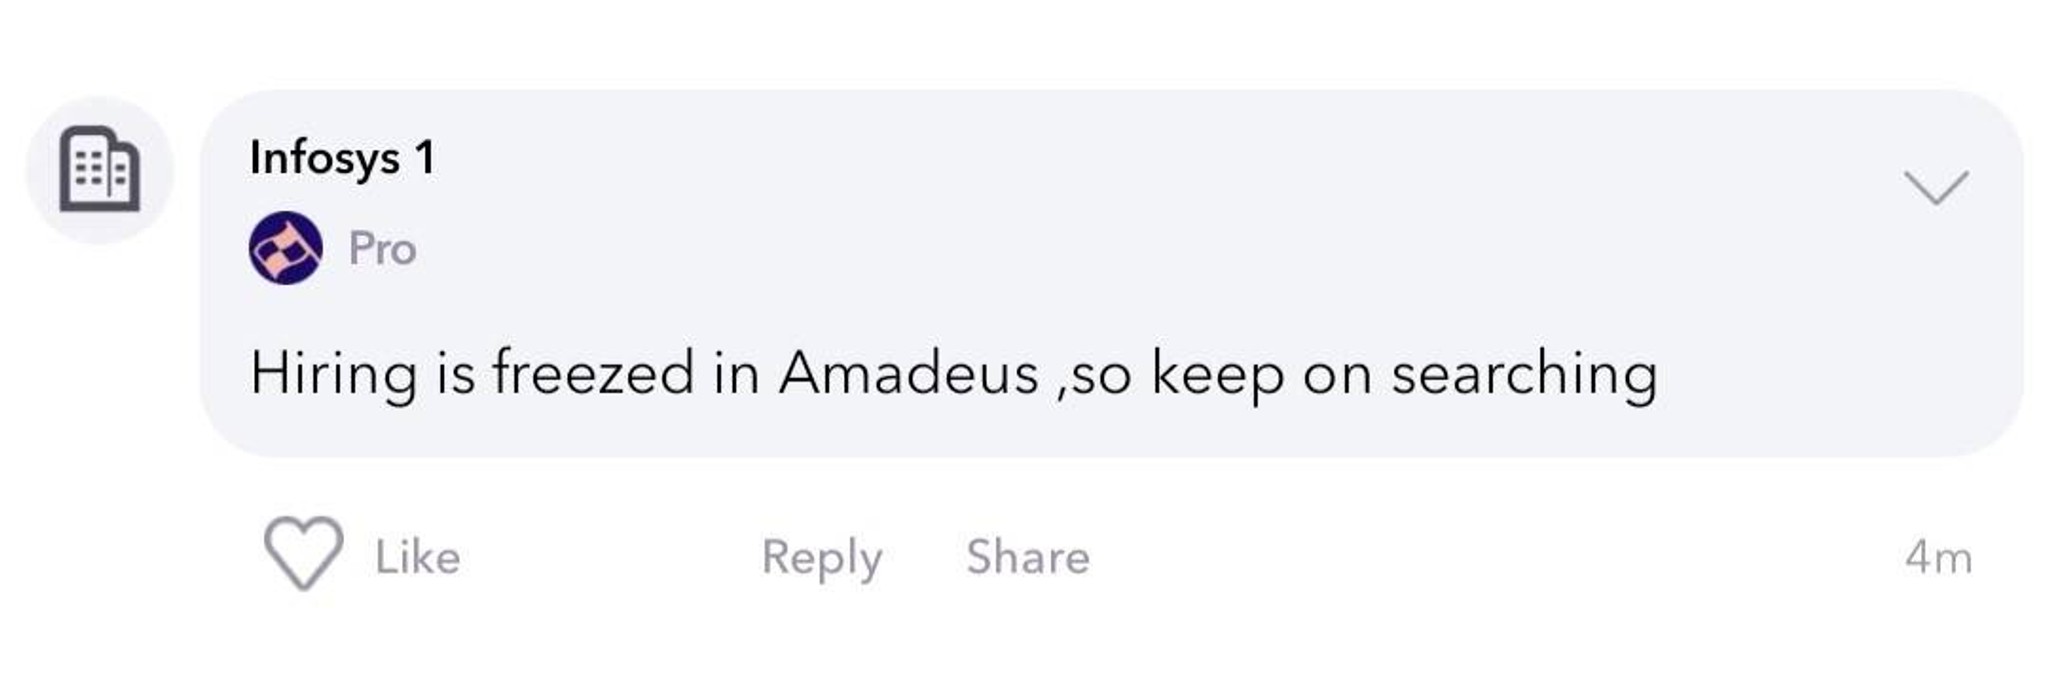Select the phrase keep on in the comment
The image size is (2048, 698).
pos(1262,374)
